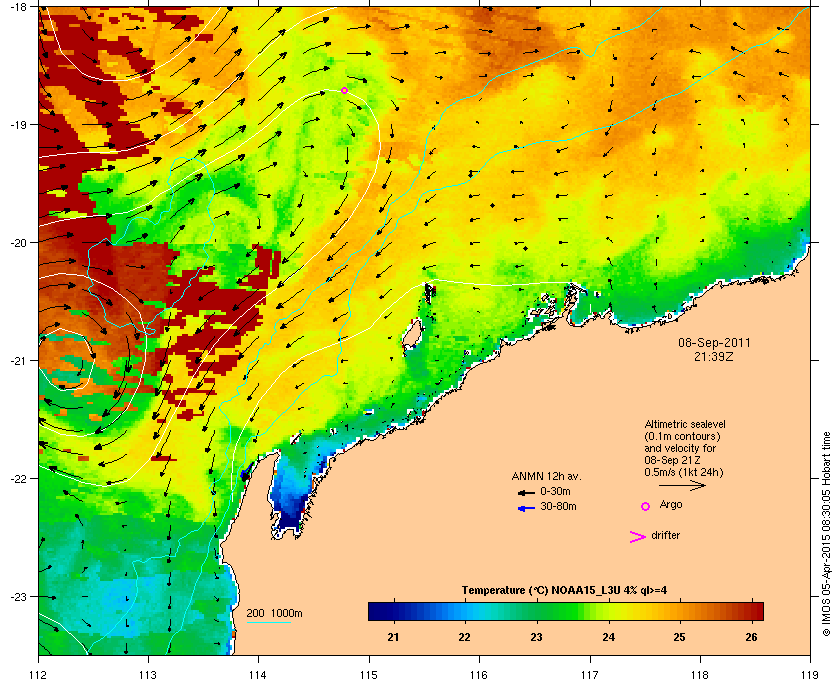This screenshot has width=840, height=680.
Task: Click the longitude label 119
Action: [810, 674]
